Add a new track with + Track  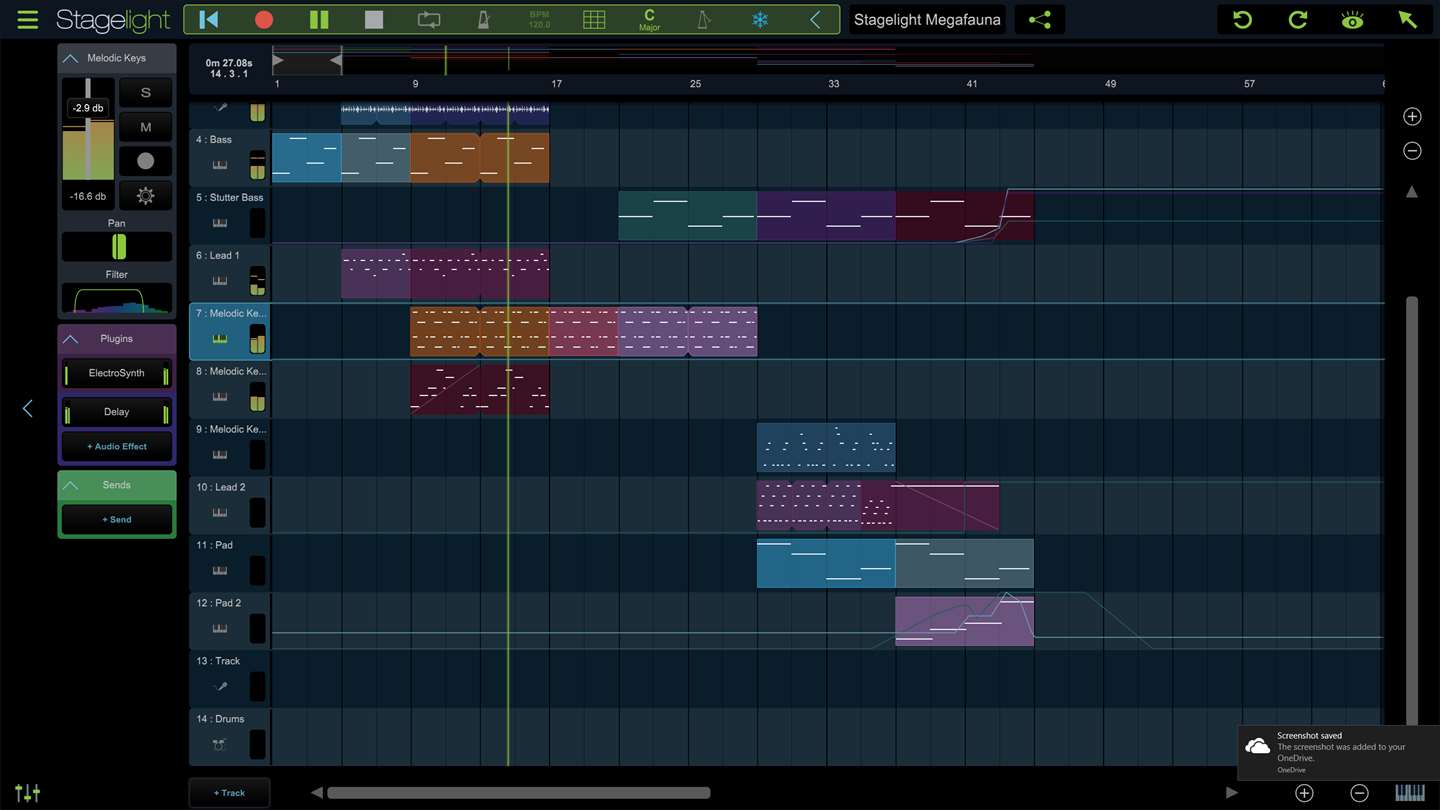click(229, 793)
